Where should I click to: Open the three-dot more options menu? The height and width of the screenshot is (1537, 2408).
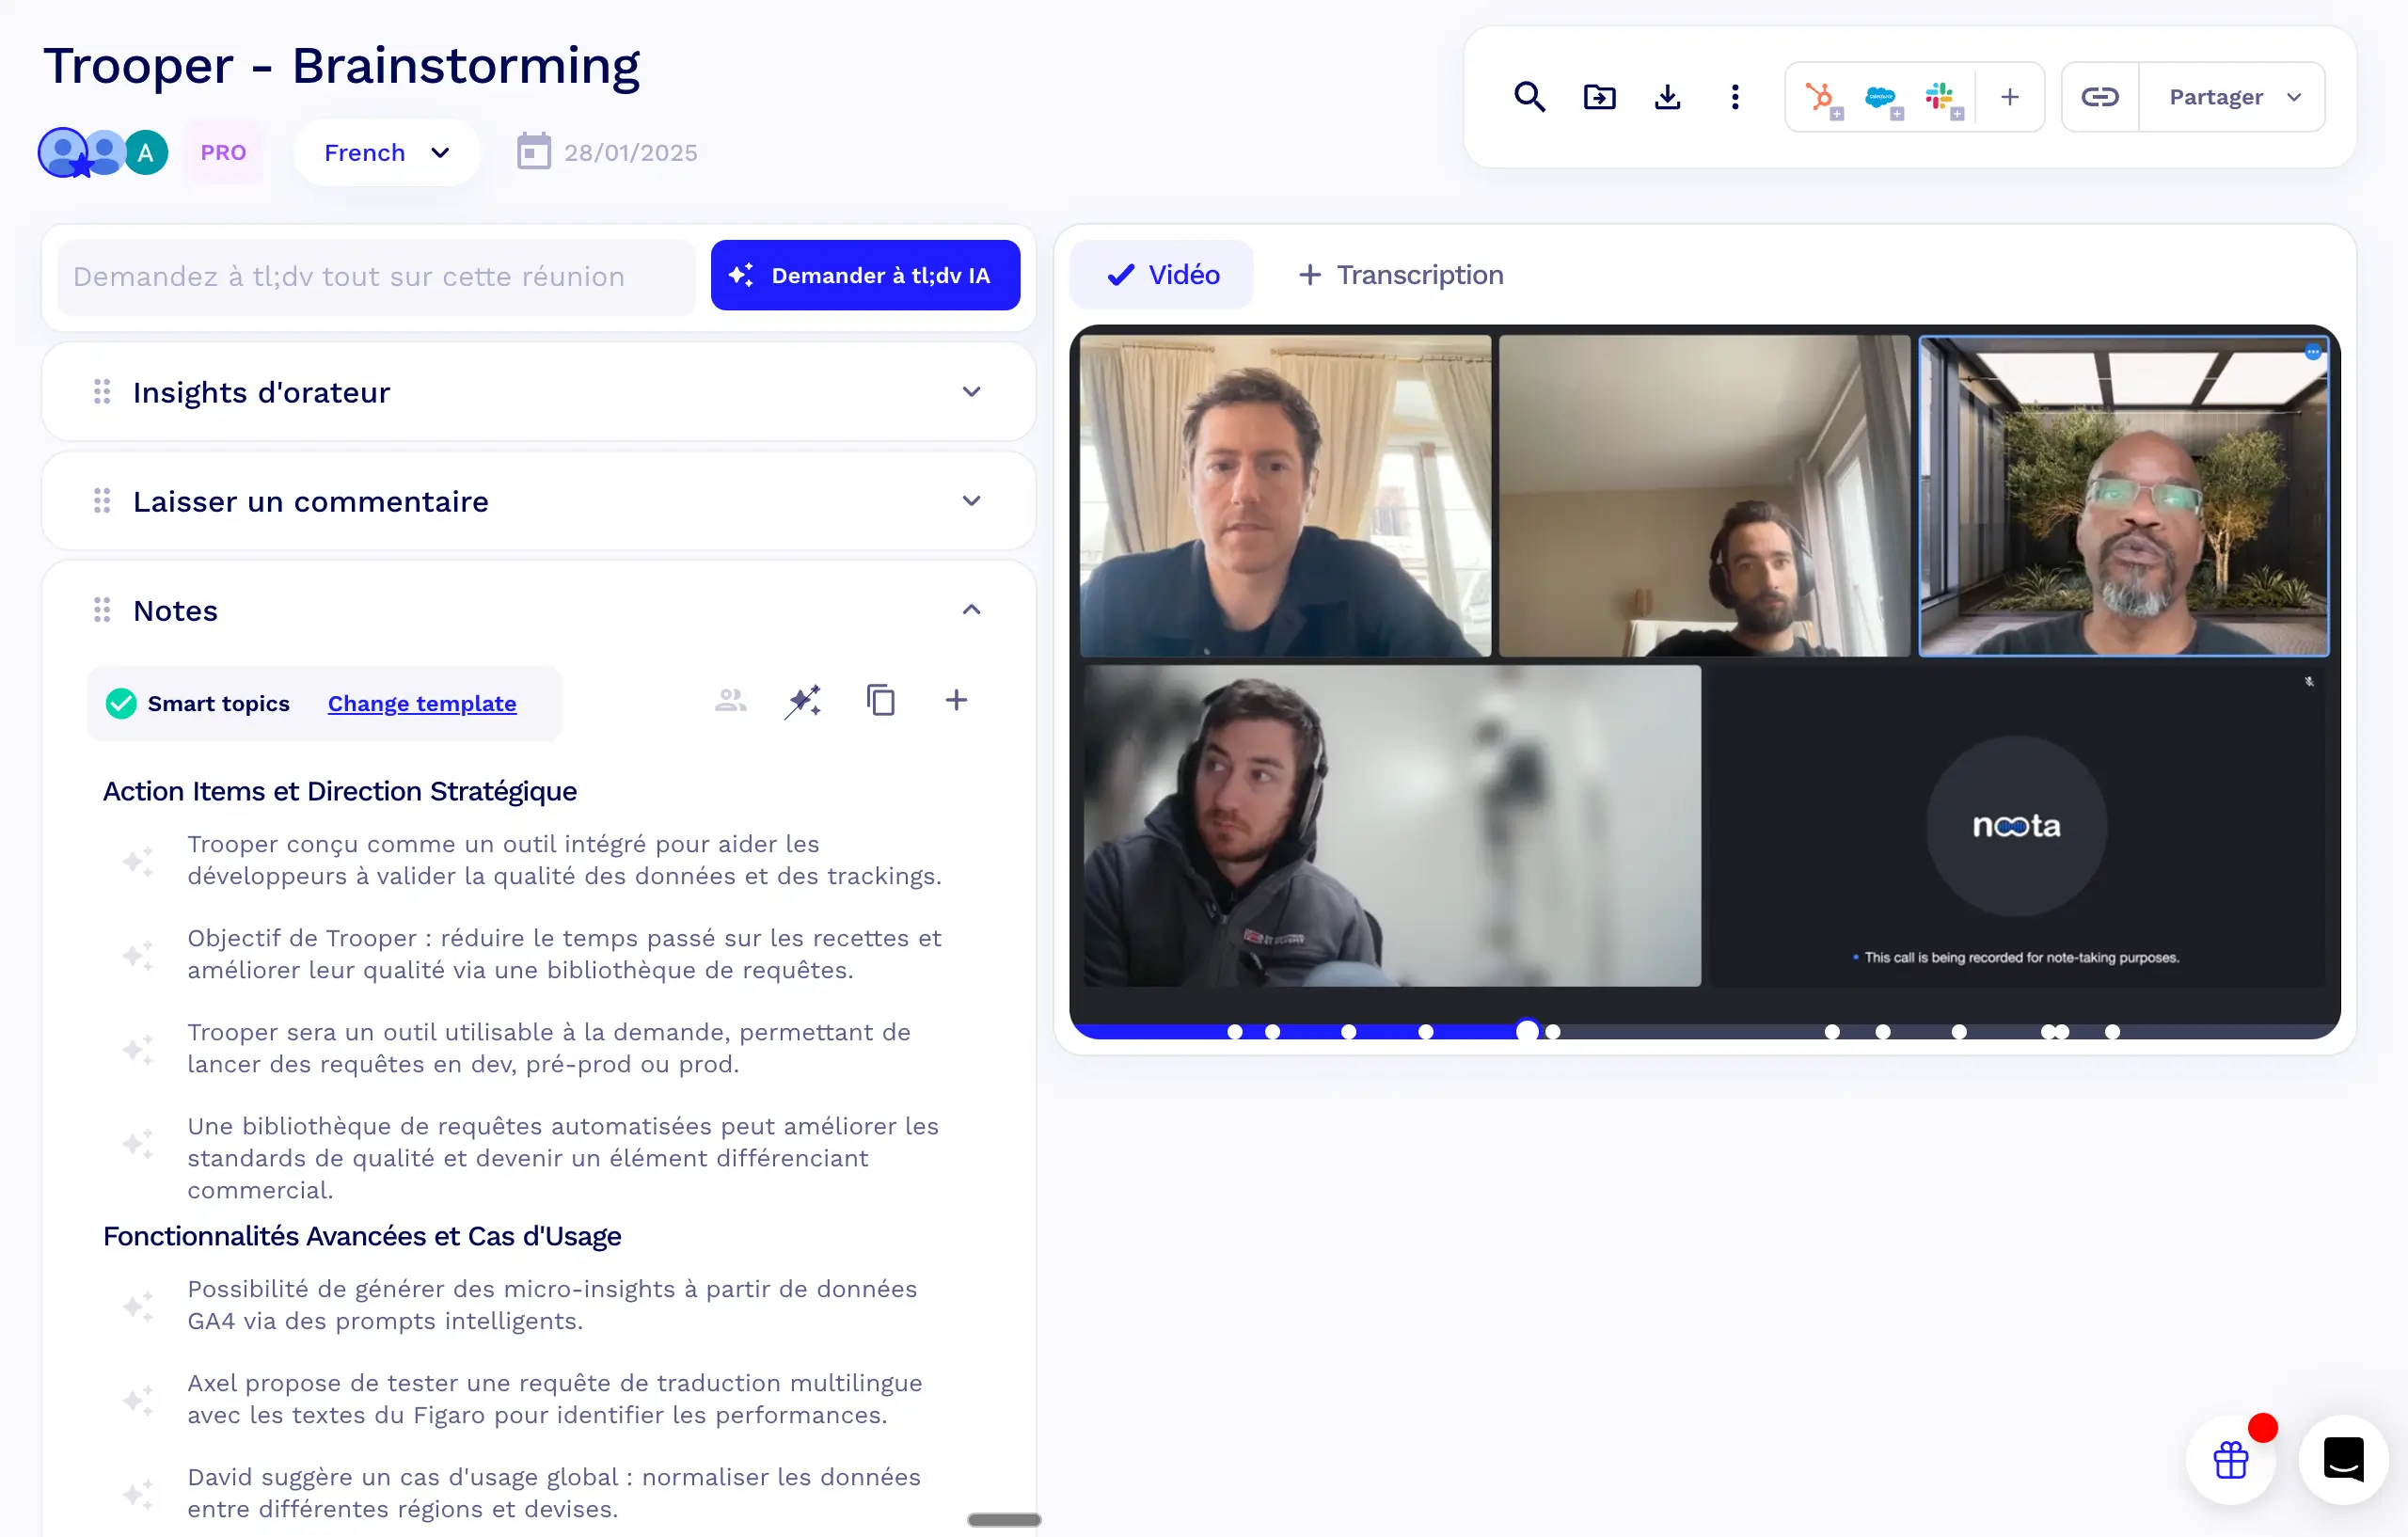pyautogui.click(x=1735, y=97)
